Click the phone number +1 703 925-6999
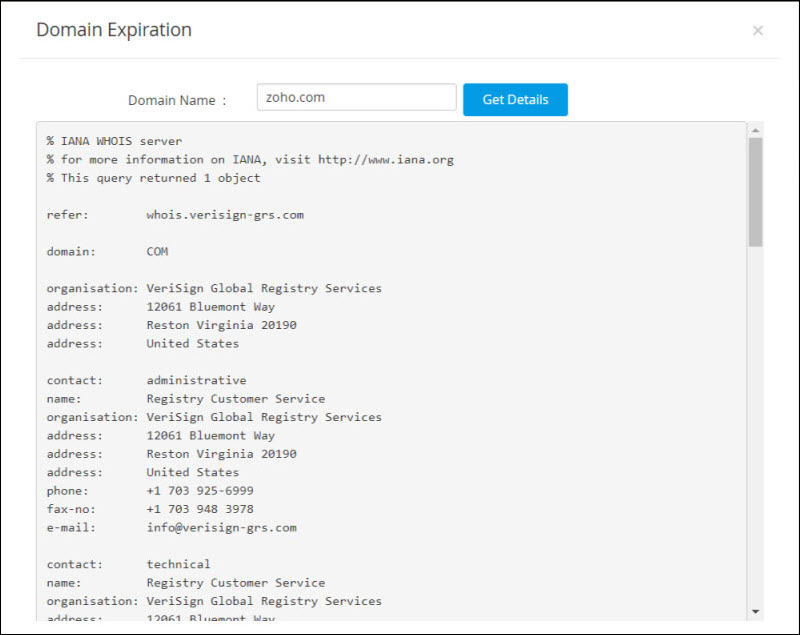 (x=200, y=491)
